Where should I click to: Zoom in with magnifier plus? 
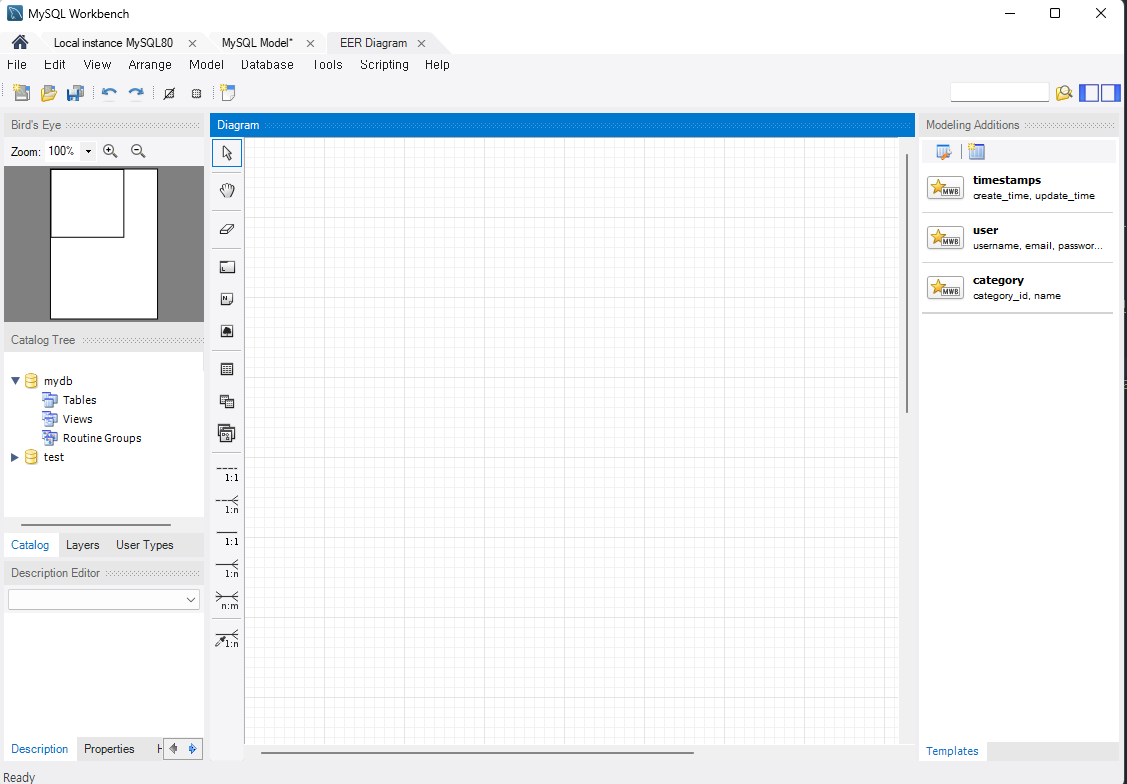(x=110, y=151)
